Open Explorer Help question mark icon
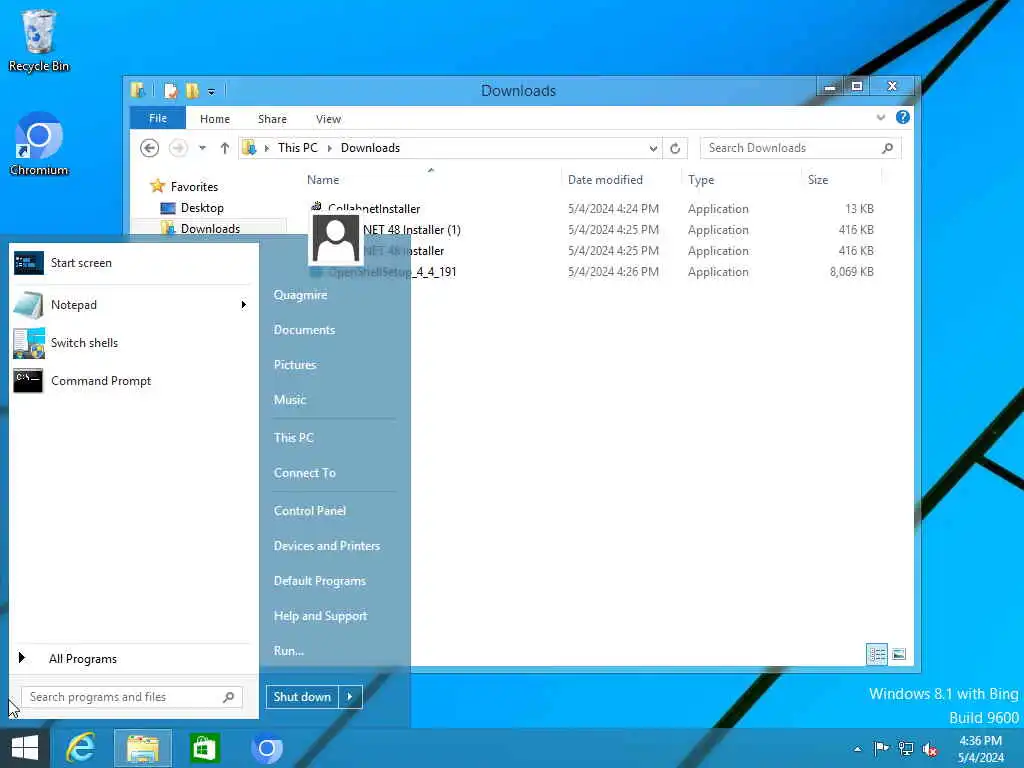This screenshot has width=1024, height=768. pos(903,117)
